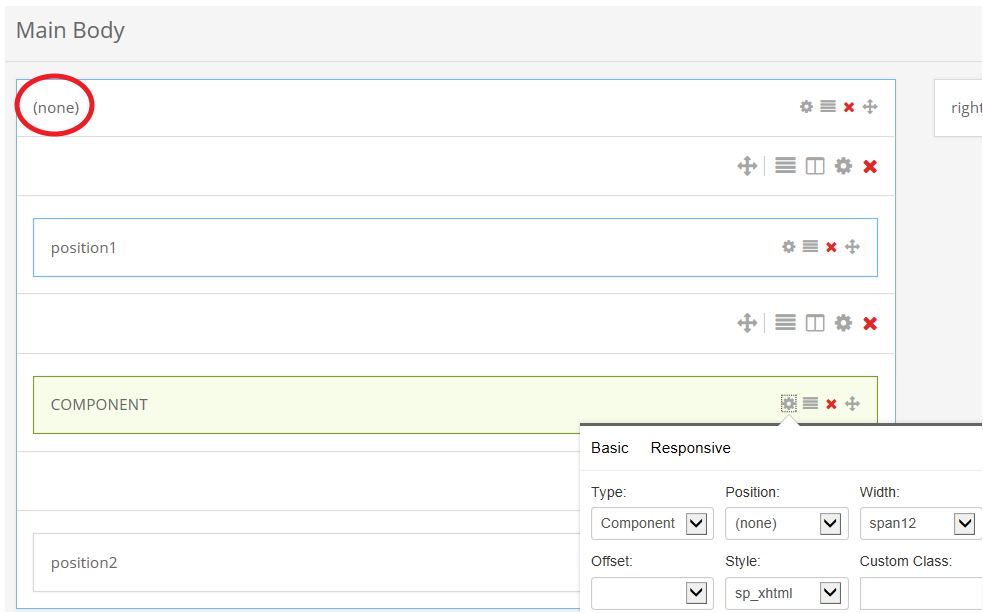Open gear settings for position1 block
The image size is (983, 613).
788,247
